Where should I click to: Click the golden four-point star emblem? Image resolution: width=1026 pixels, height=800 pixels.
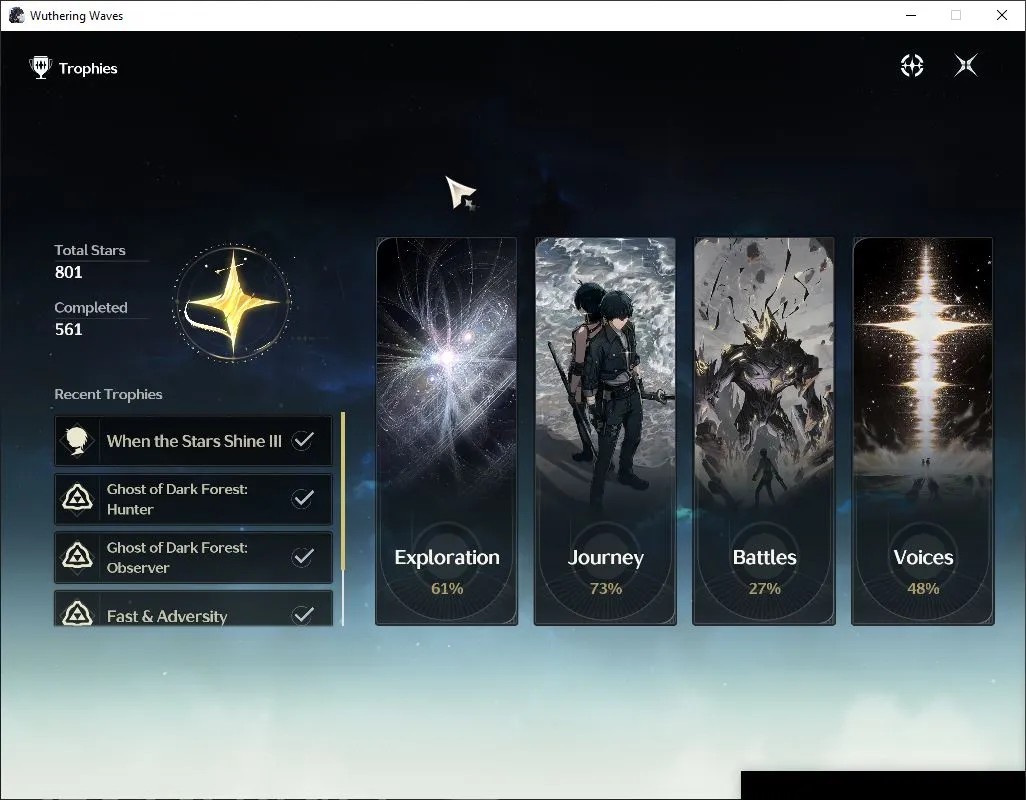232,302
